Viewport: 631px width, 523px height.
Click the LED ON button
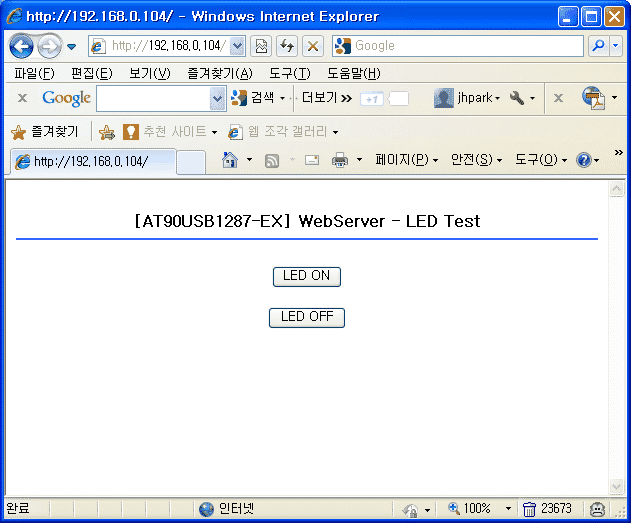[x=307, y=277]
